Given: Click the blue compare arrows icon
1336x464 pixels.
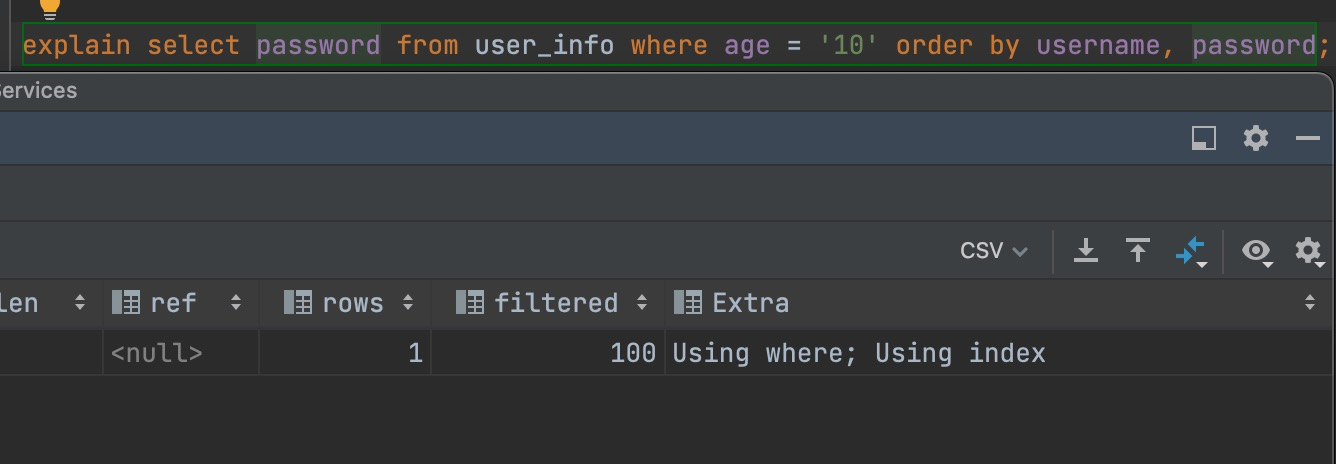Looking at the screenshot, I should [x=1191, y=250].
